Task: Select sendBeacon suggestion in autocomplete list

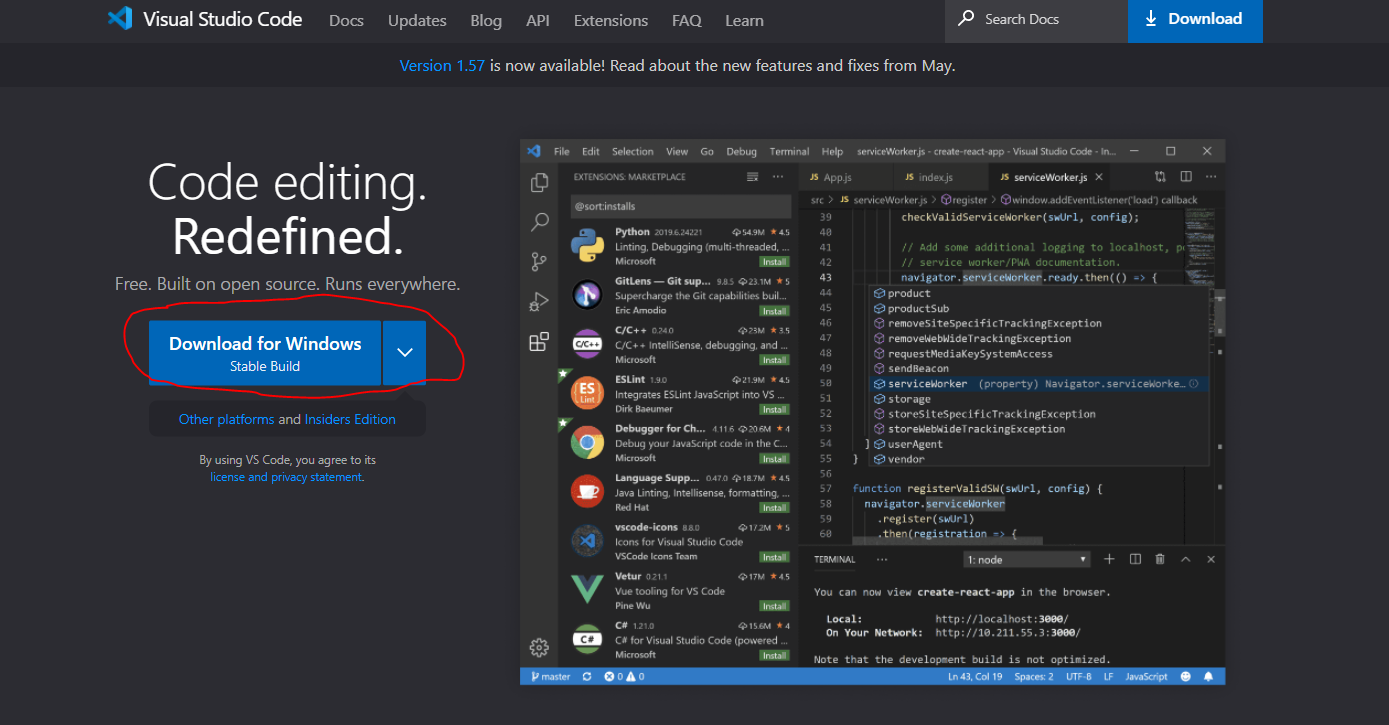Action: point(1038,369)
